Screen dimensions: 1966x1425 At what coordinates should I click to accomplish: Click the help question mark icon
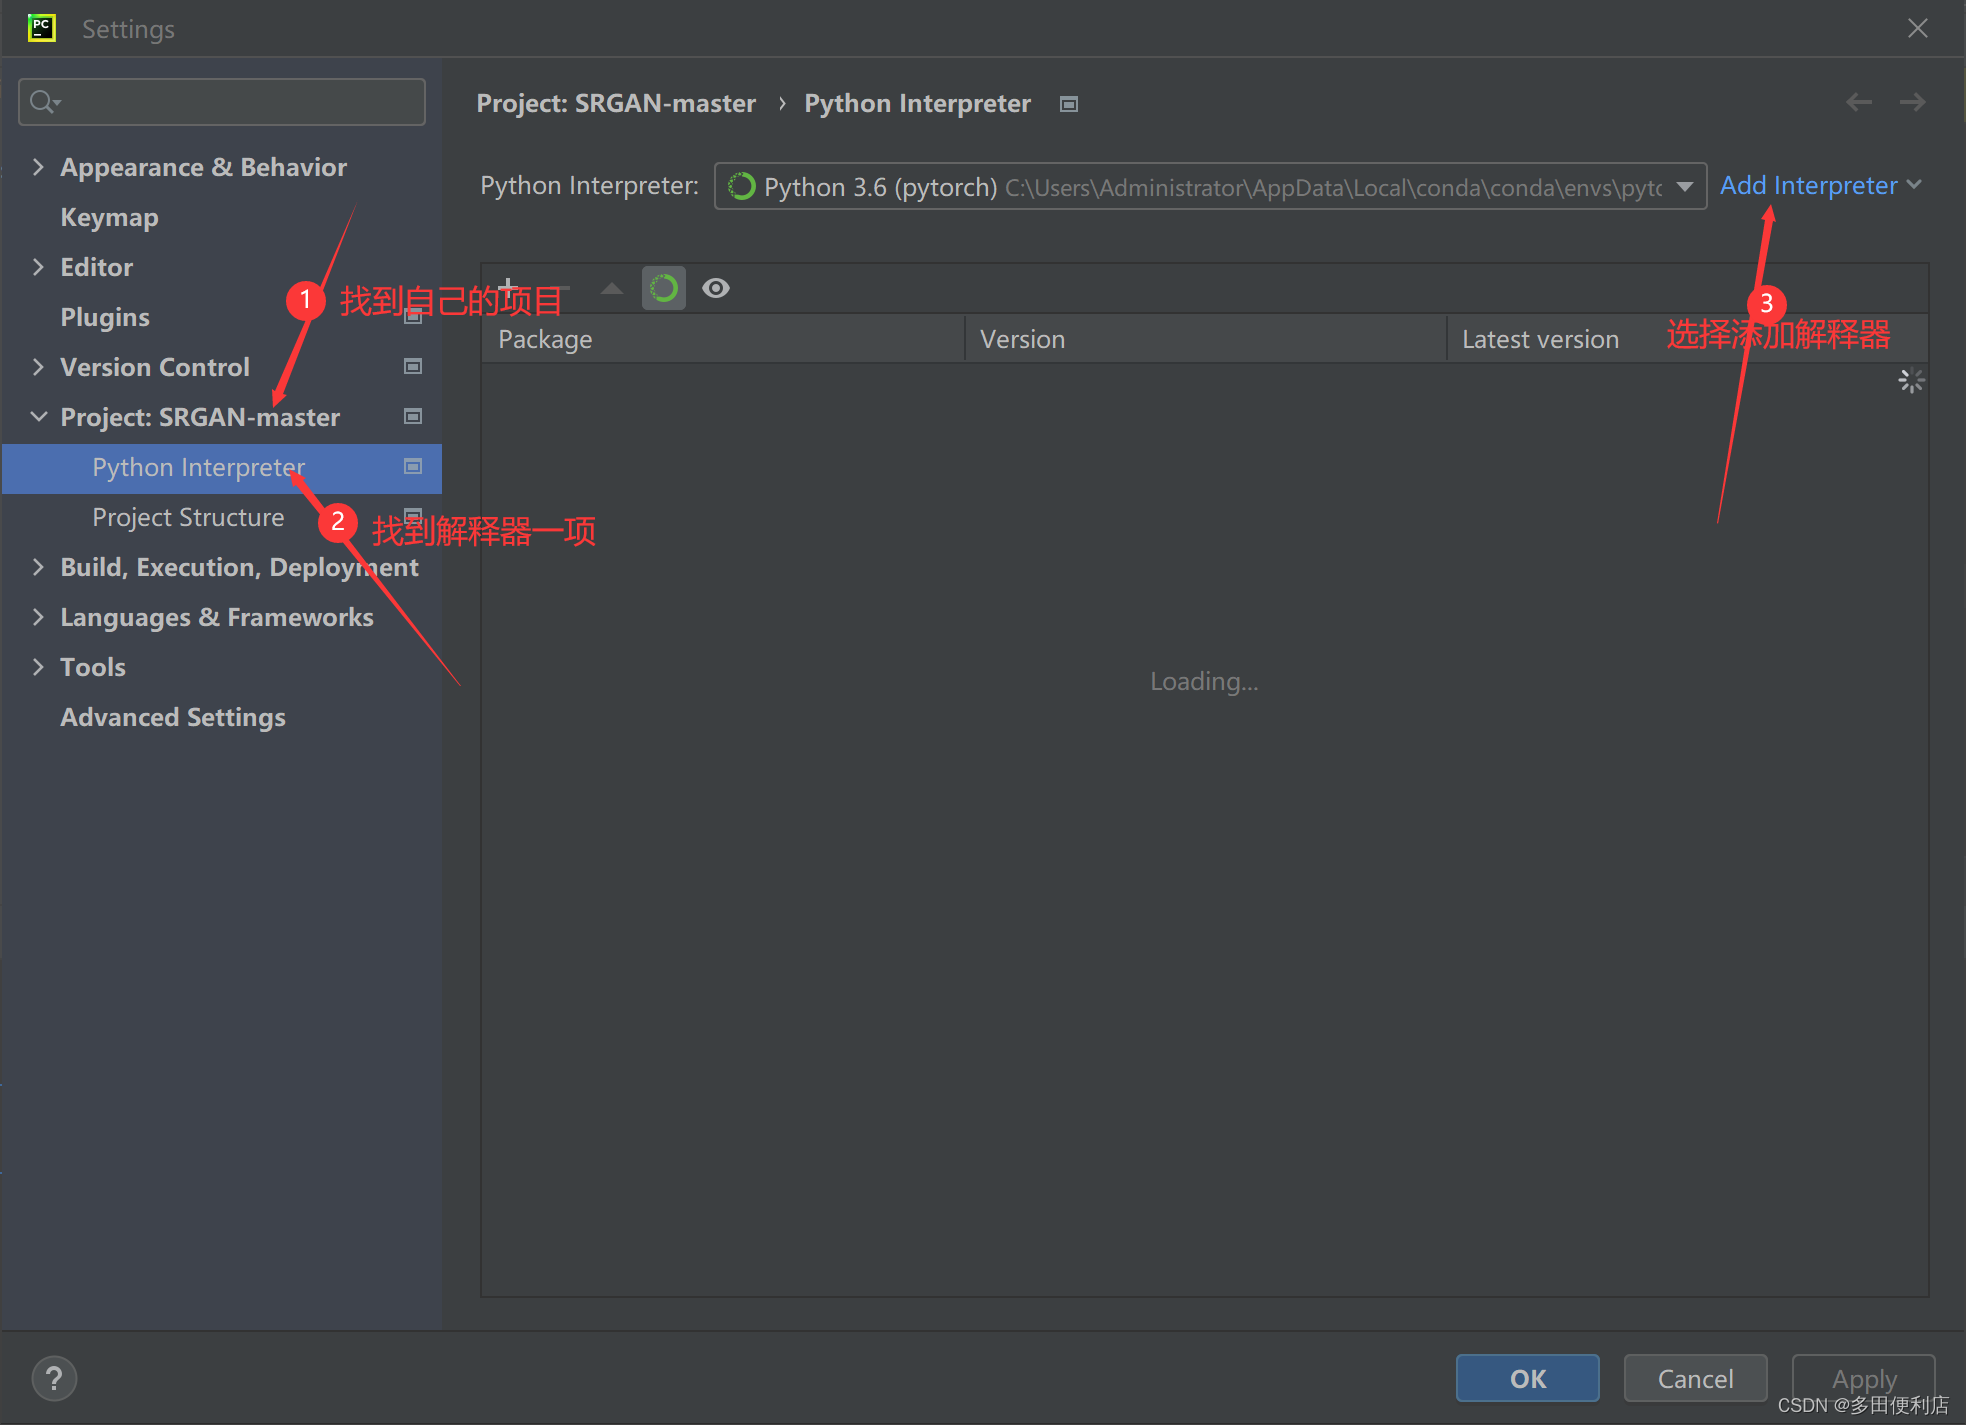coord(54,1378)
